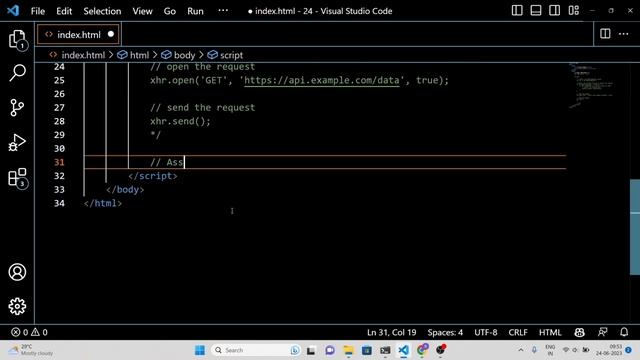Open the Go menu
The height and width of the screenshot is (360, 640).
170,11
